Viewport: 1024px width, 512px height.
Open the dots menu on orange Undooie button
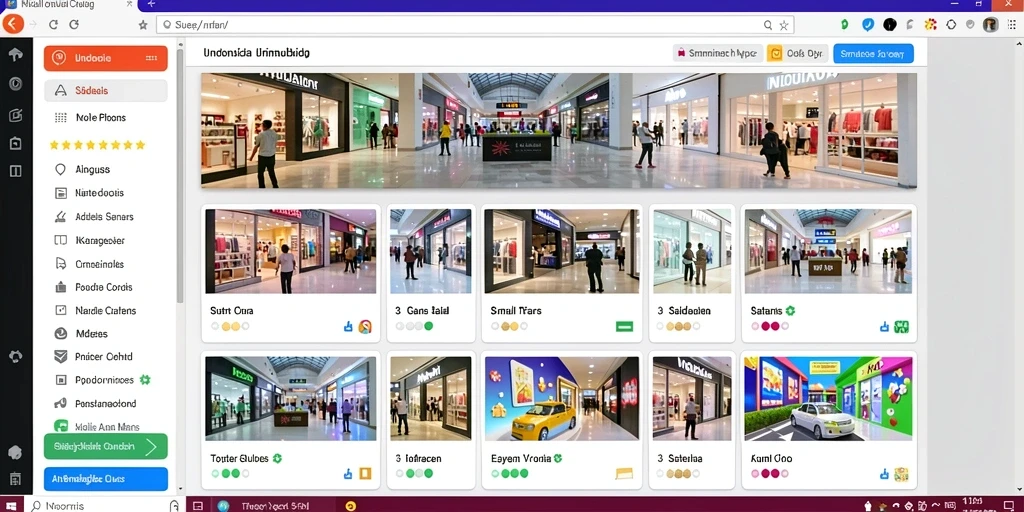[x=152, y=58]
